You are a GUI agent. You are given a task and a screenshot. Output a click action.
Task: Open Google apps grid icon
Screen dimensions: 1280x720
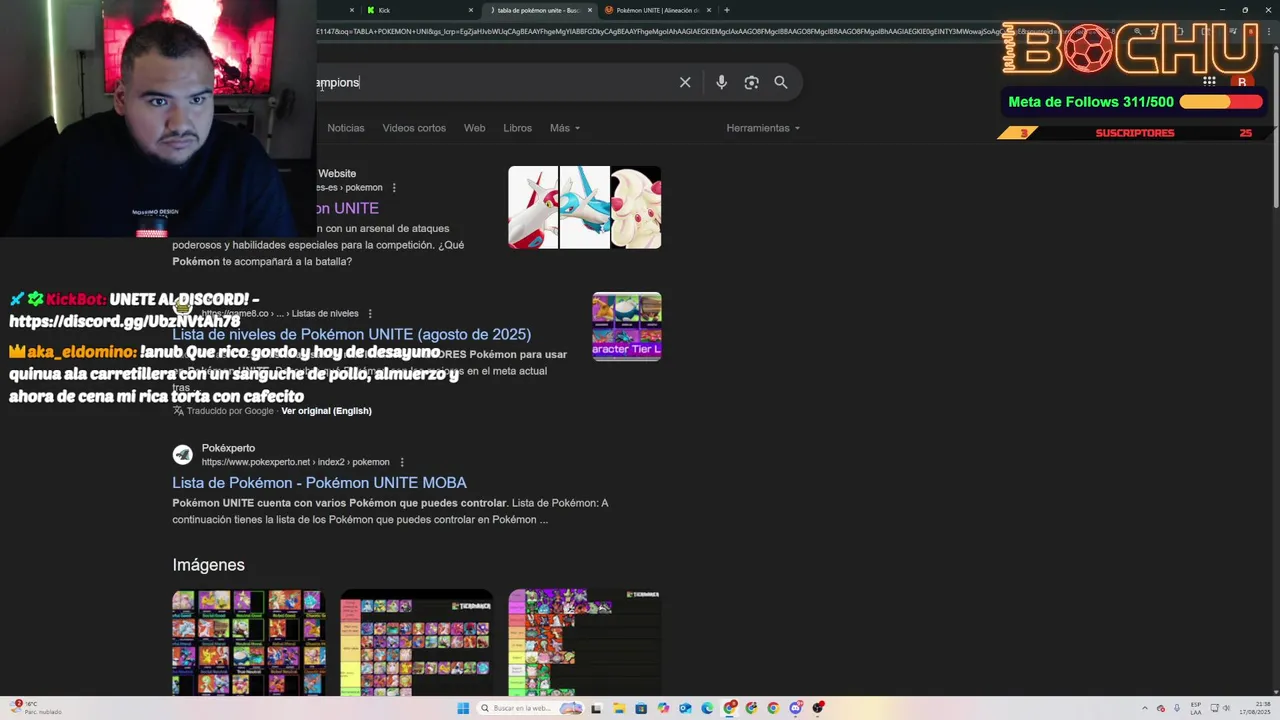pyautogui.click(x=1209, y=82)
